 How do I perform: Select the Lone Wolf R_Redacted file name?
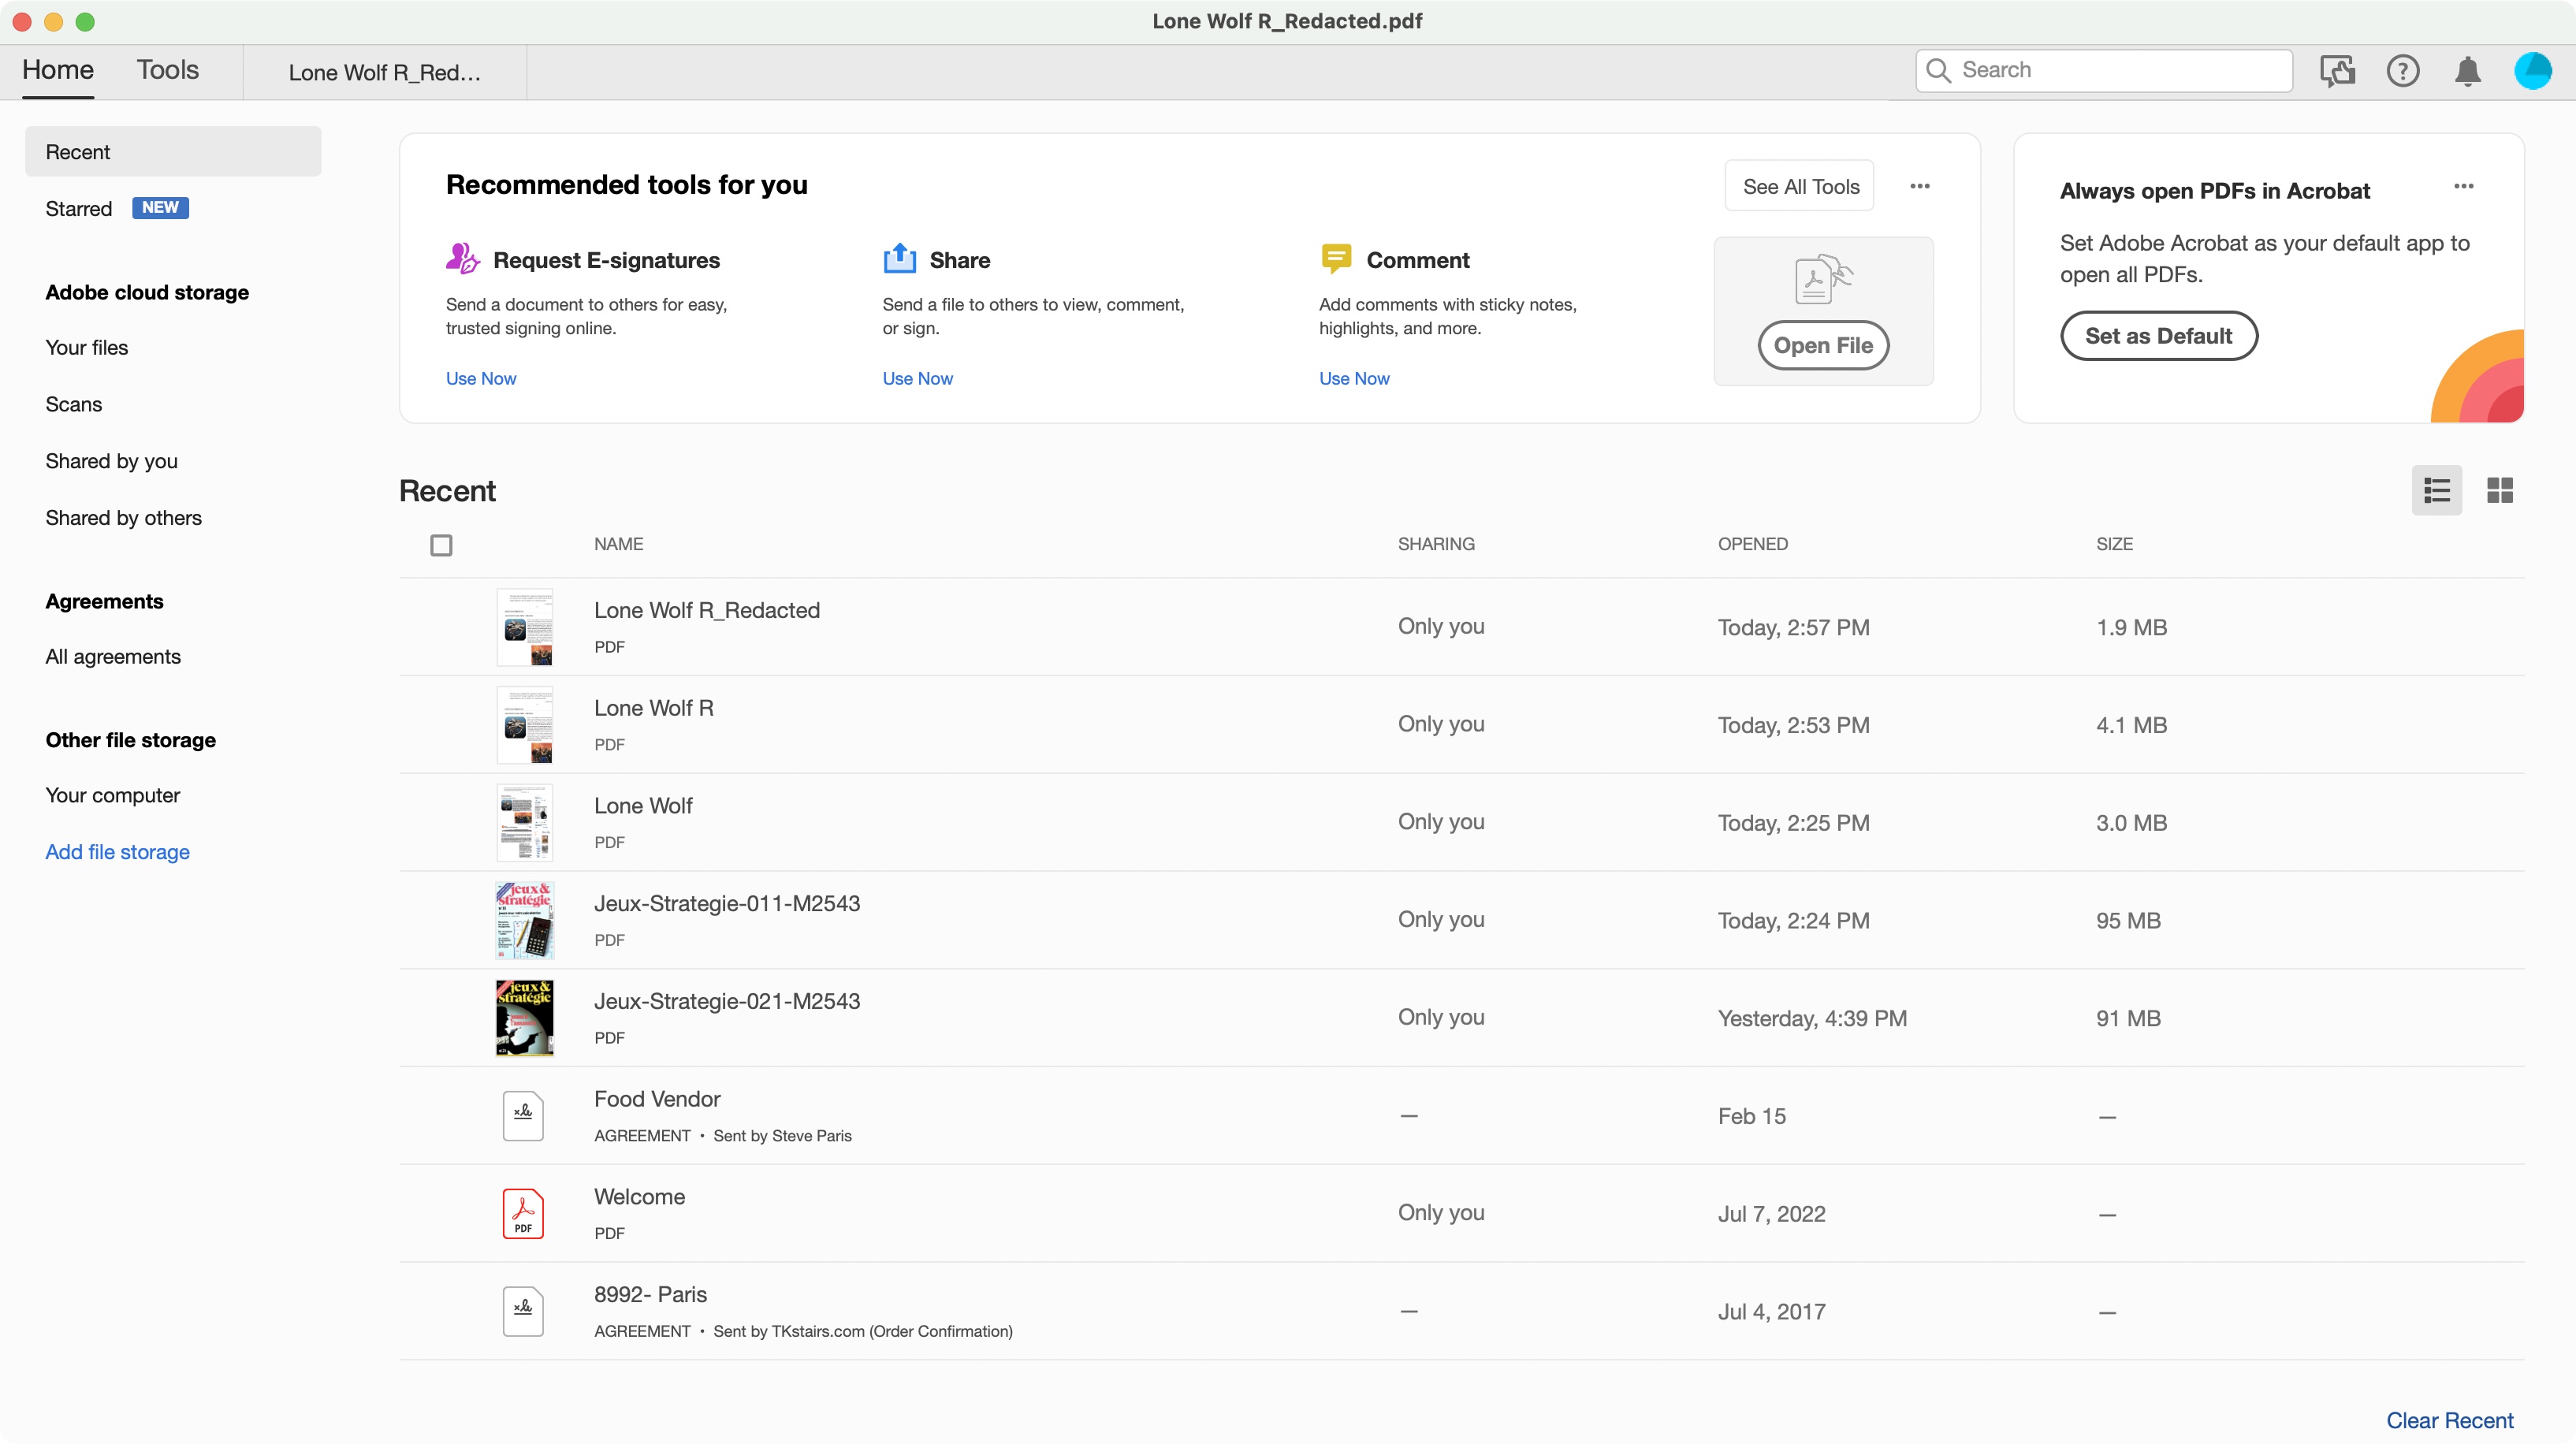click(x=707, y=610)
